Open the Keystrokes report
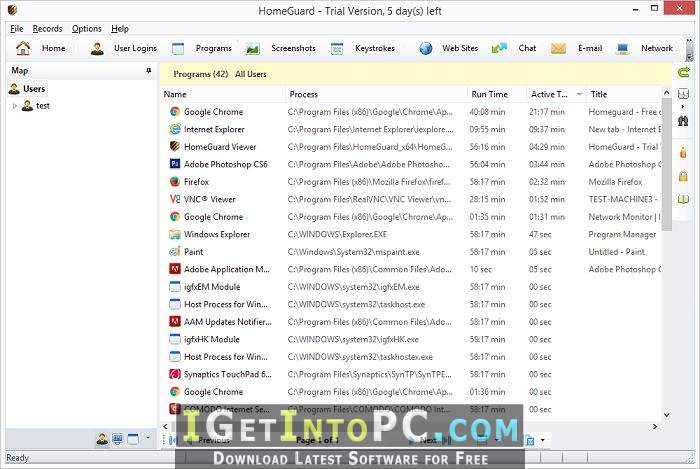Image resolution: width=700 pixels, height=469 pixels. coord(363,48)
